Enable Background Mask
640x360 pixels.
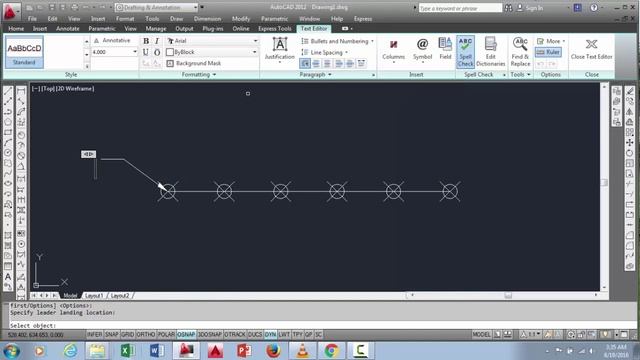(194, 63)
